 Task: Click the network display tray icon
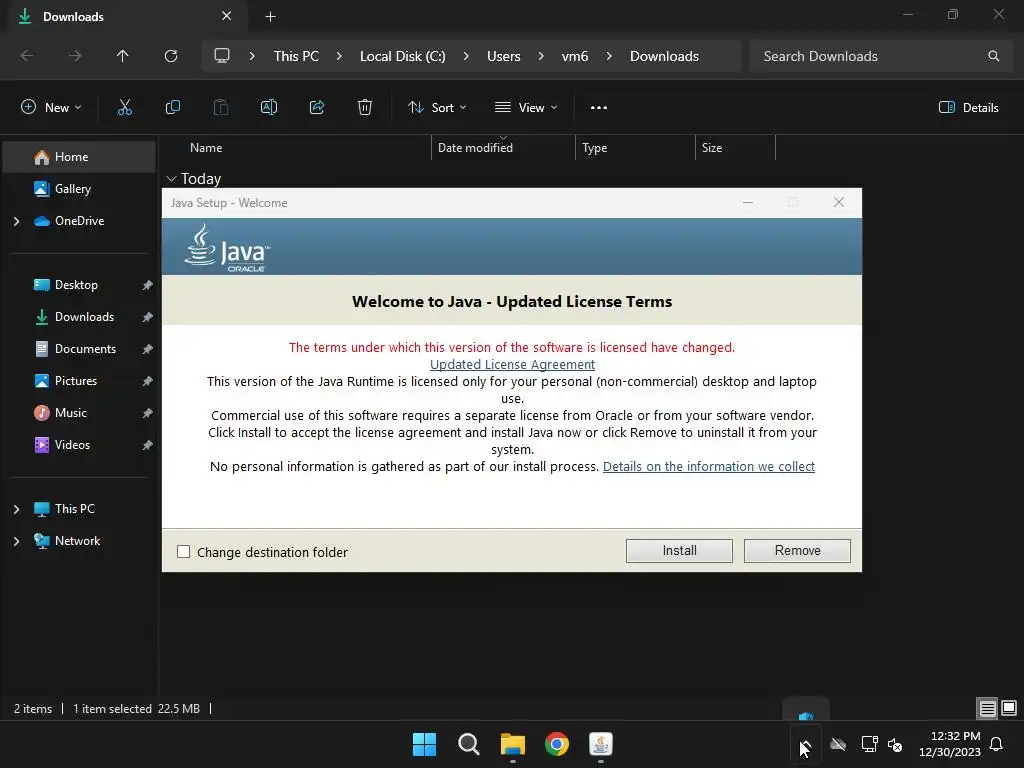(x=869, y=744)
